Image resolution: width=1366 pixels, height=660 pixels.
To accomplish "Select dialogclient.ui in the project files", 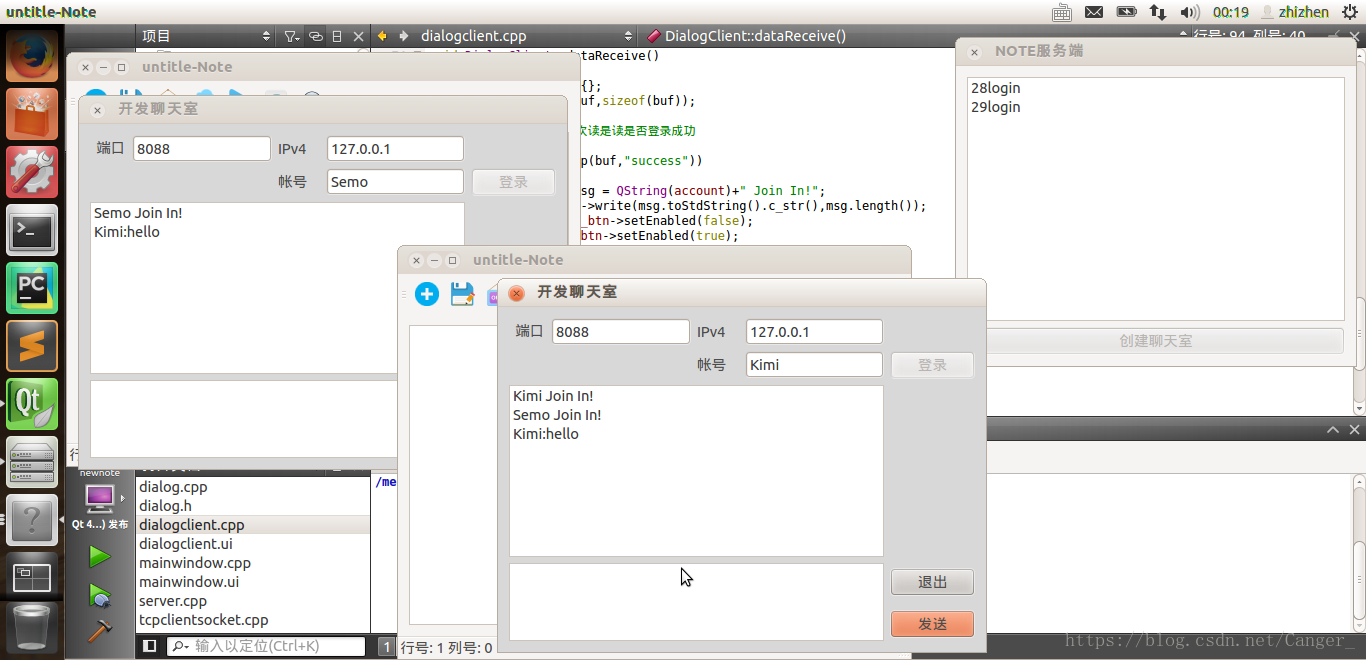I will pyautogui.click(x=192, y=543).
